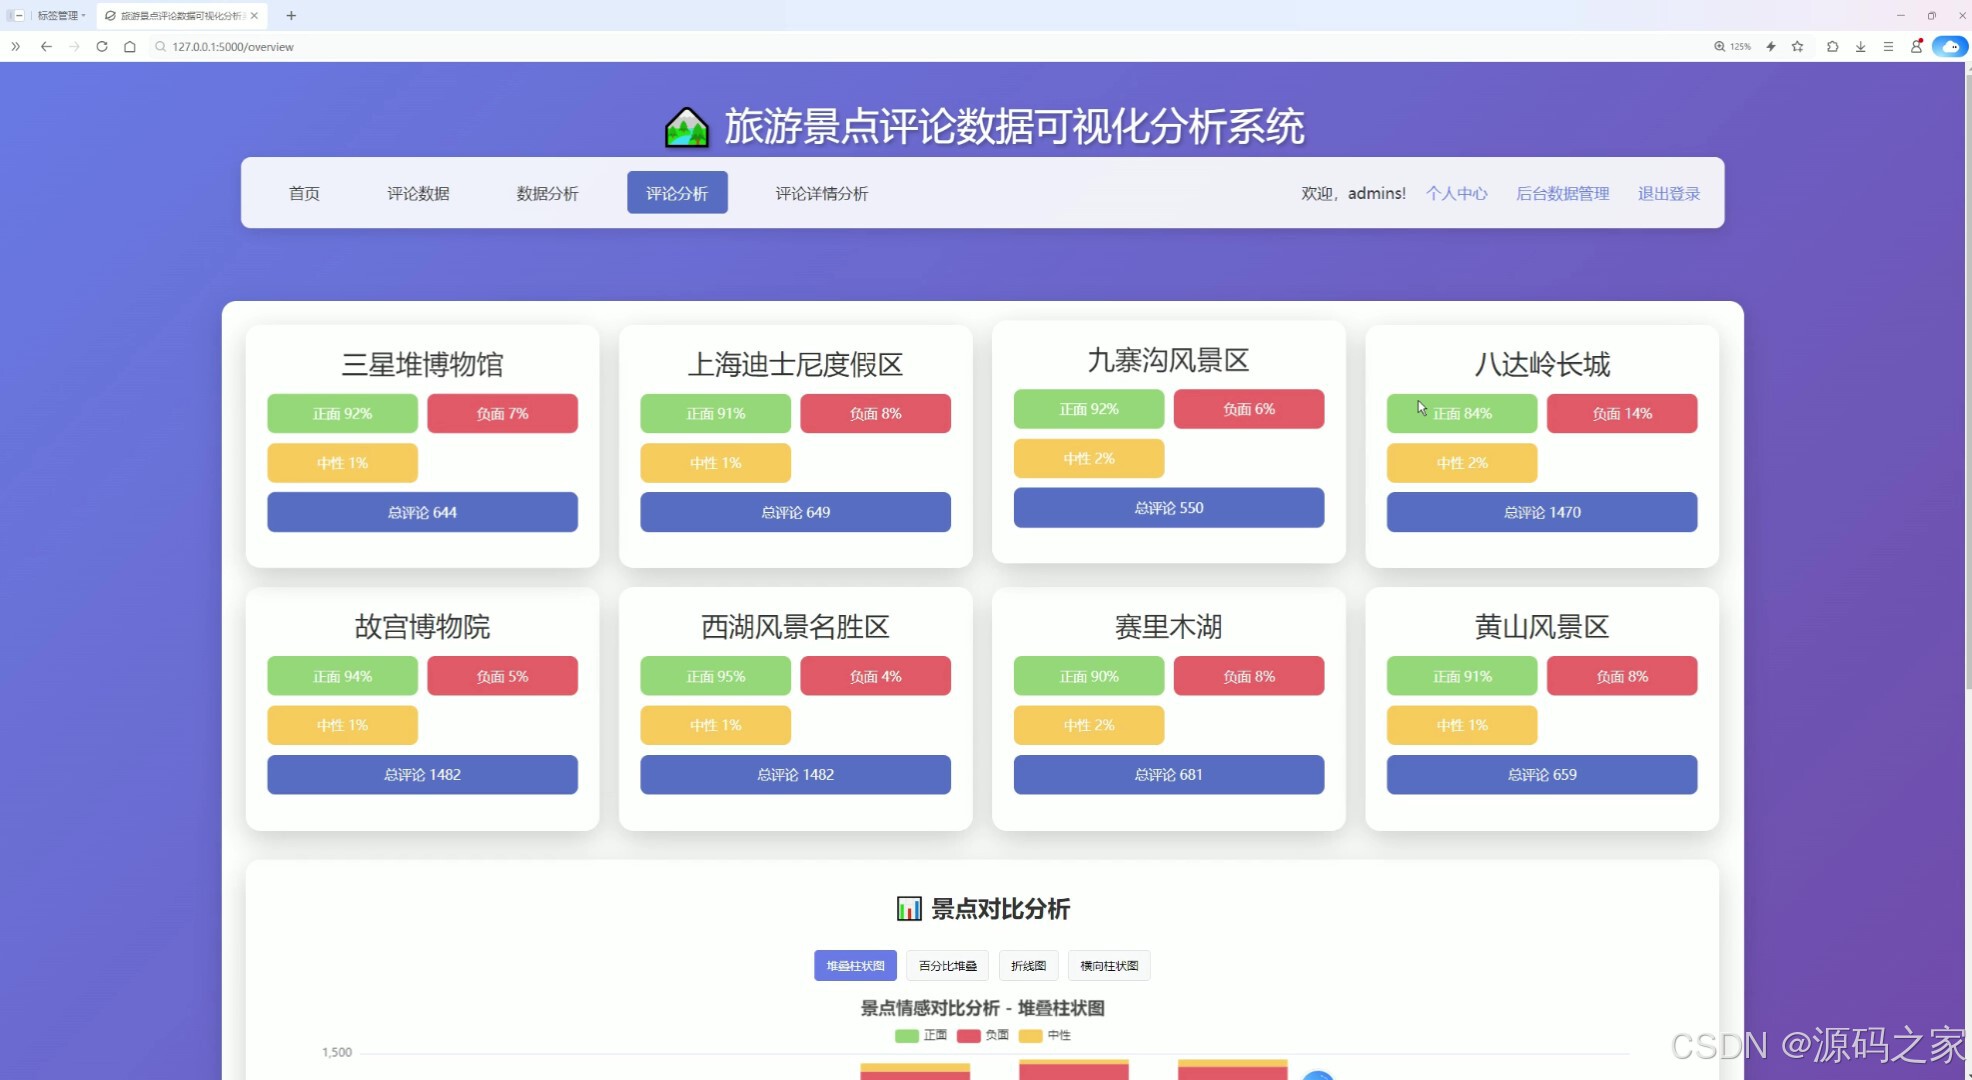Refresh the current page
This screenshot has height=1080, width=1972.
pos(102,46)
